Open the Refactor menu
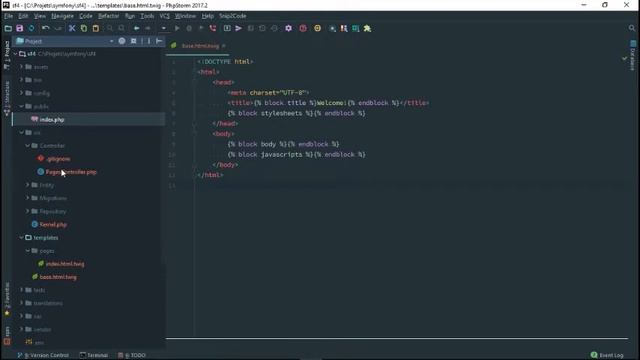The image size is (640, 360). click(x=109, y=16)
